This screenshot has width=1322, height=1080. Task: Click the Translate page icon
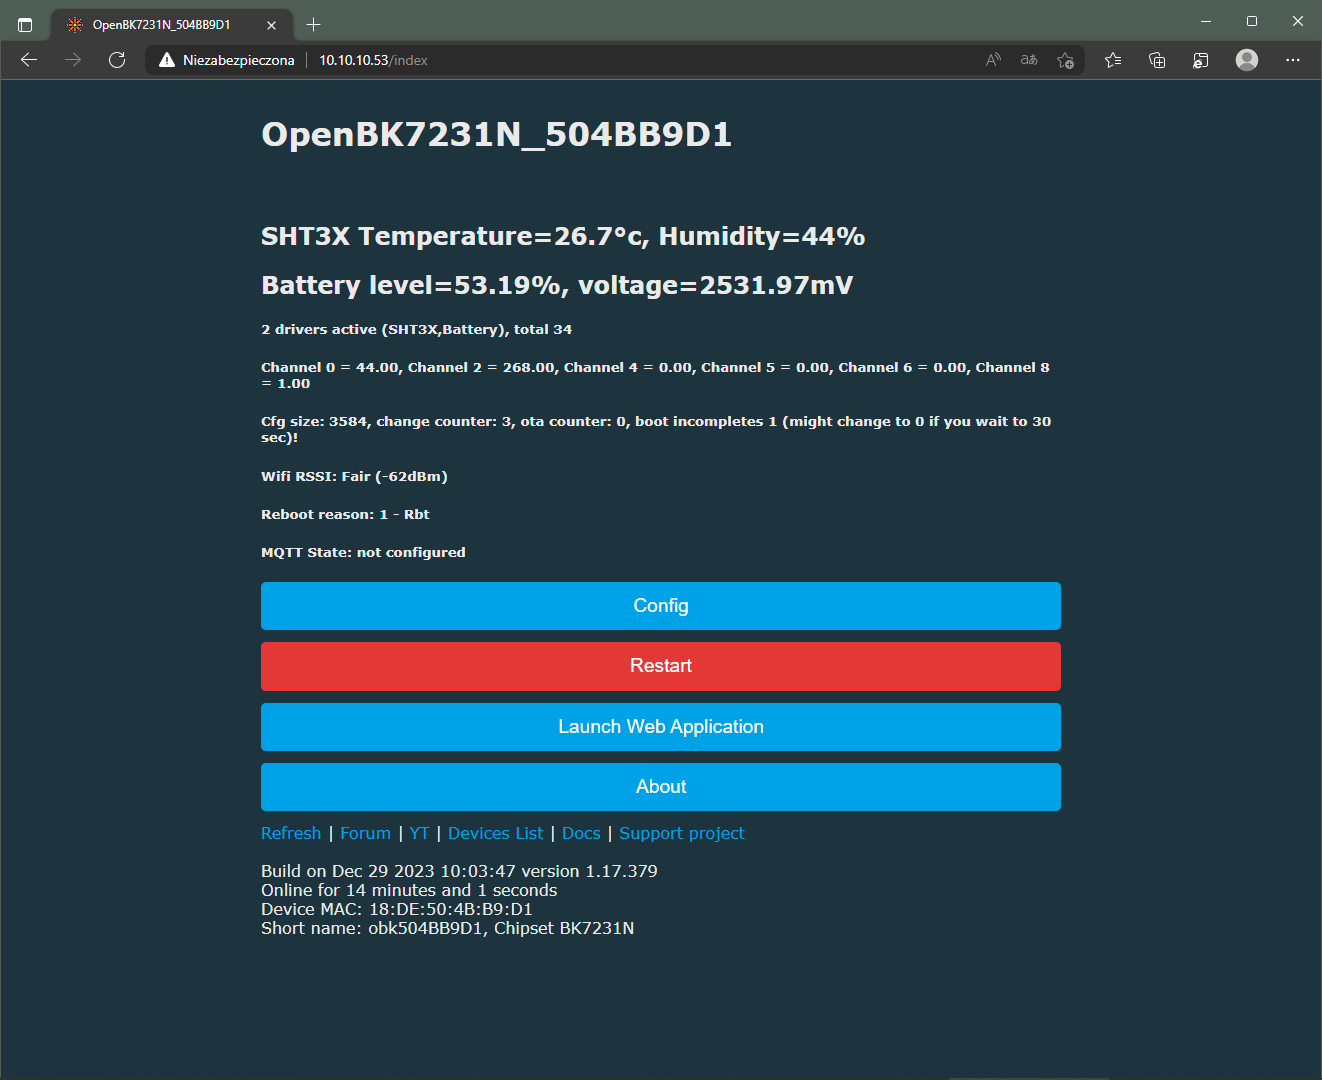(x=1029, y=60)
